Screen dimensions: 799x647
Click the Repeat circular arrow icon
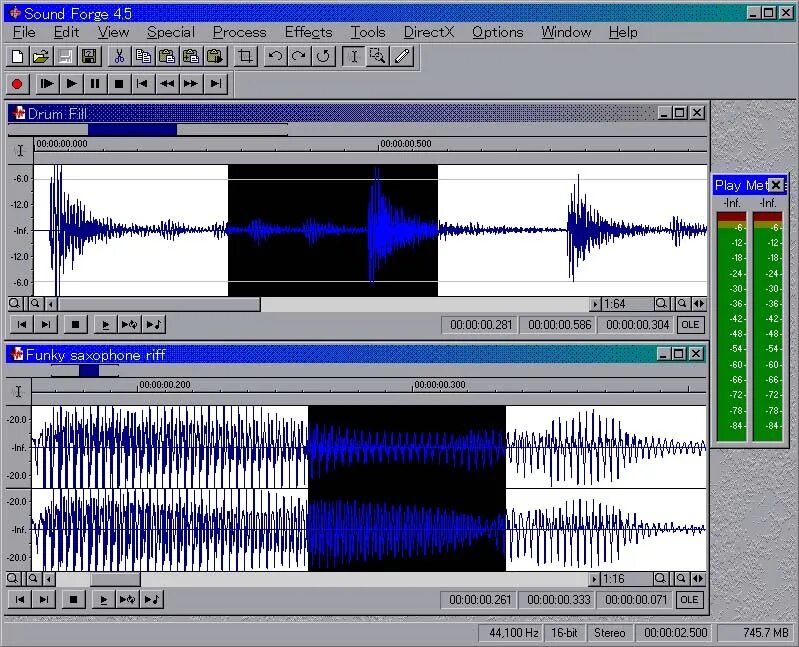coord(323,56)
